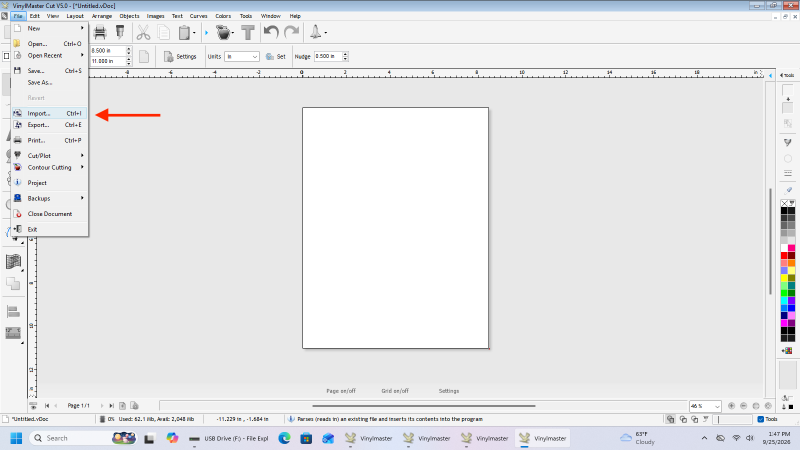This screenshot has height=450, width=800.
Task: Click the Settings link below the canvas
Action: click(449, 391)
